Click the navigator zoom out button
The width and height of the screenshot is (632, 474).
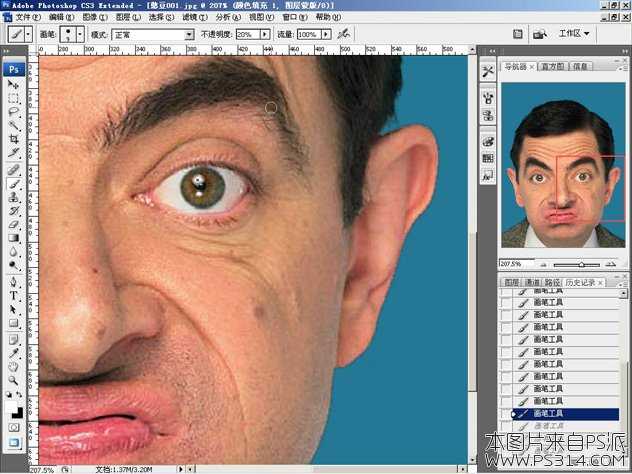pos(544,265)
